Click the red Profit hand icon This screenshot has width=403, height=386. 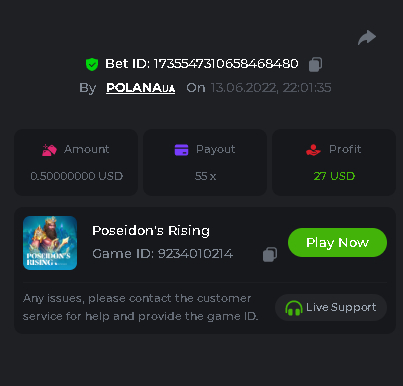313,150
